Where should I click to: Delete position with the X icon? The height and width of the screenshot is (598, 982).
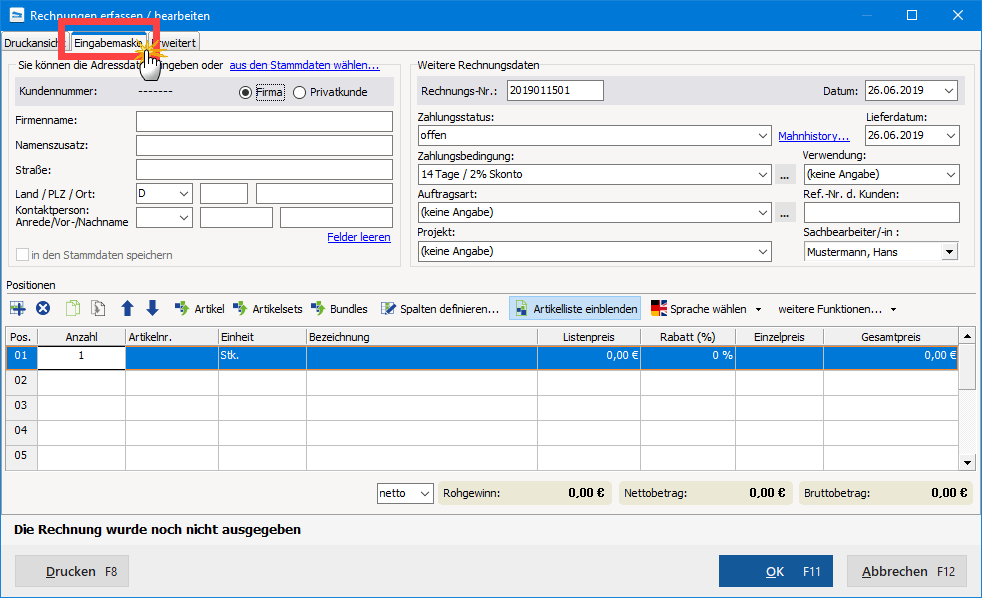(x=43, y=308)
